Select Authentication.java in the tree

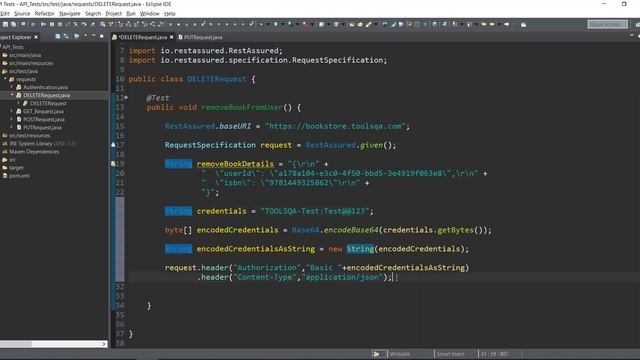click(45, 87)
